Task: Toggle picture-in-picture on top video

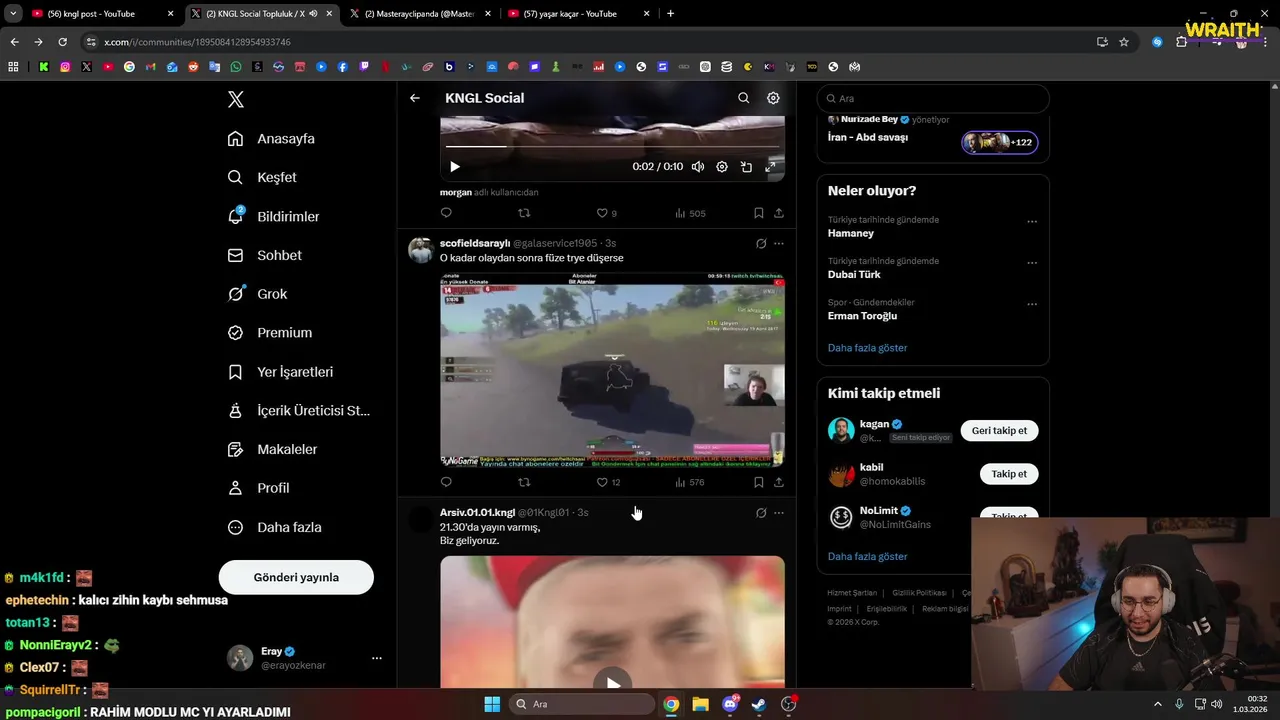Action: pyautogui.click(x=746, y=167)
